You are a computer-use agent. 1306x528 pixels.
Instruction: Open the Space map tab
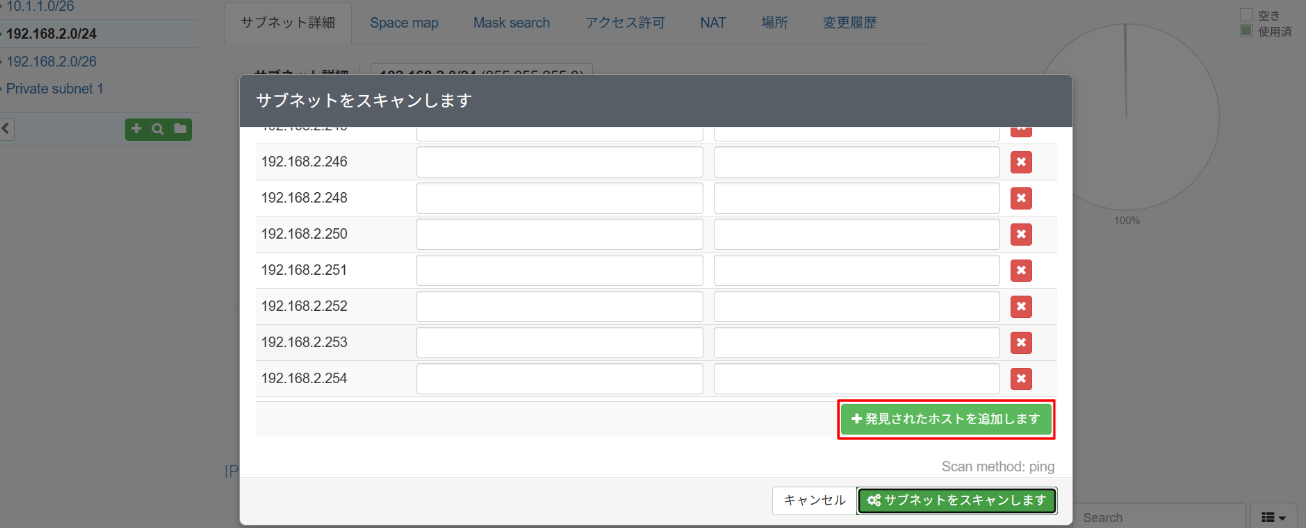(x=404, y=22)
